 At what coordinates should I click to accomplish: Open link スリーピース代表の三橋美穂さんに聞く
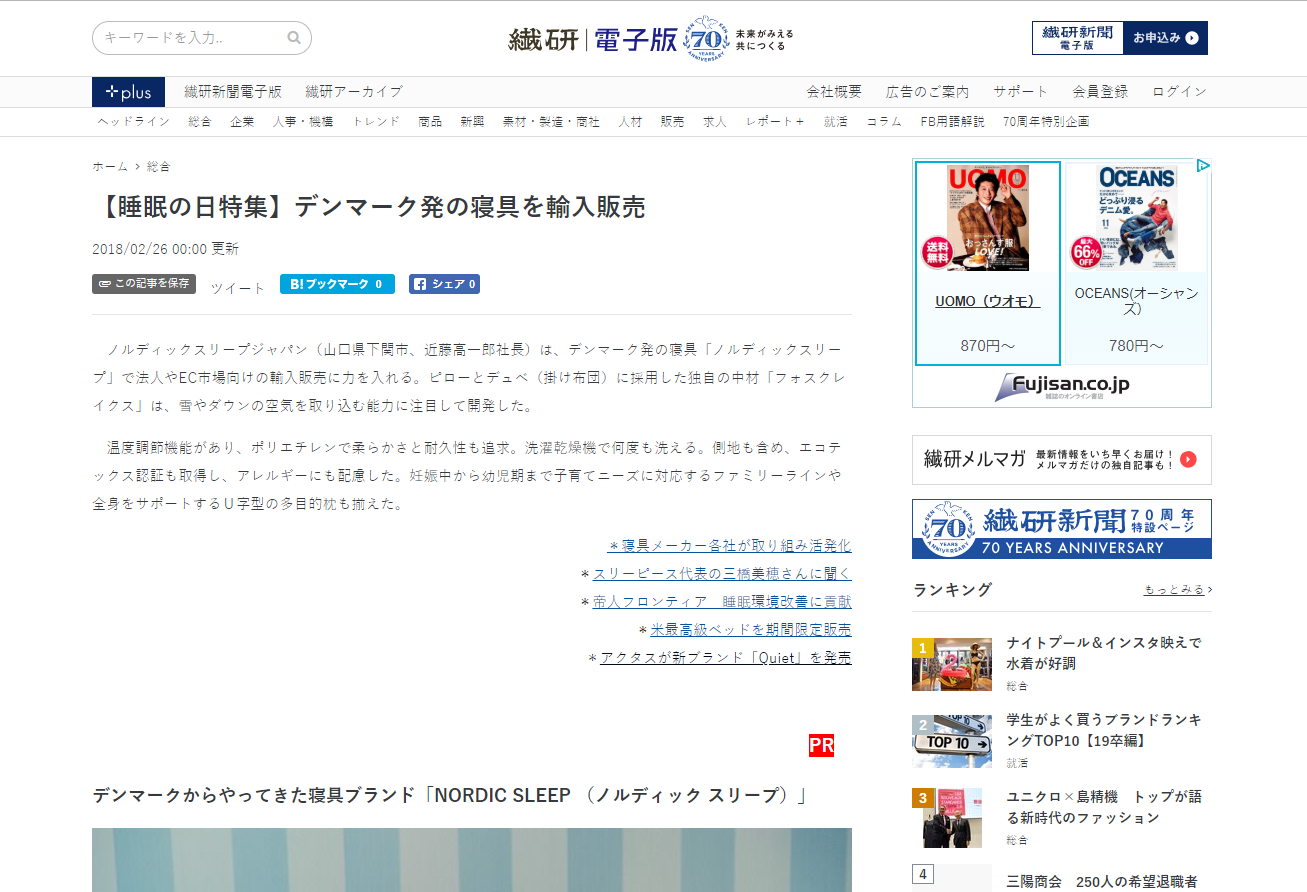pyautogui.click(x=722, y=574)
